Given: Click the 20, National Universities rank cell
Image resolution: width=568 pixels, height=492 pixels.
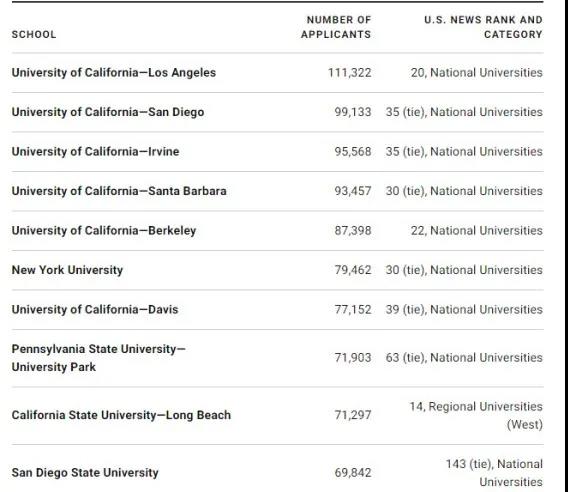Looking at the screenshot, I should [x=477, y=72].
